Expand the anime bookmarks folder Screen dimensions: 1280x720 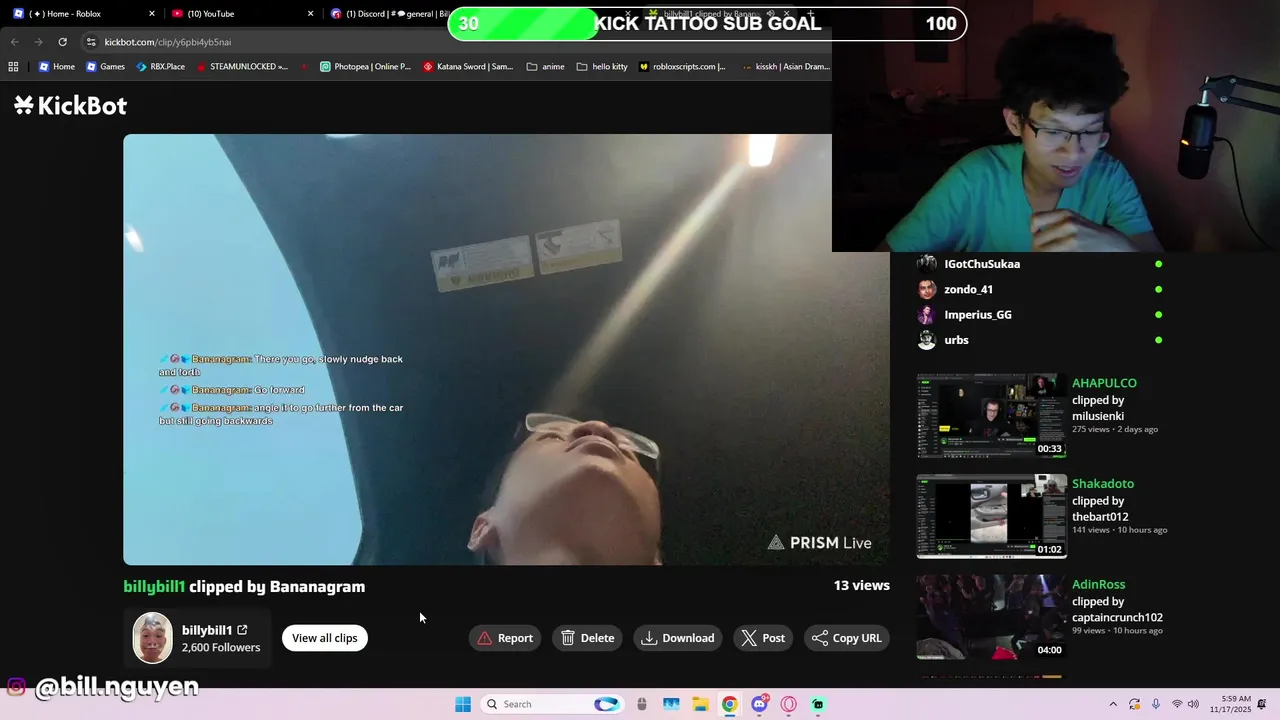(x=546, y=67)
